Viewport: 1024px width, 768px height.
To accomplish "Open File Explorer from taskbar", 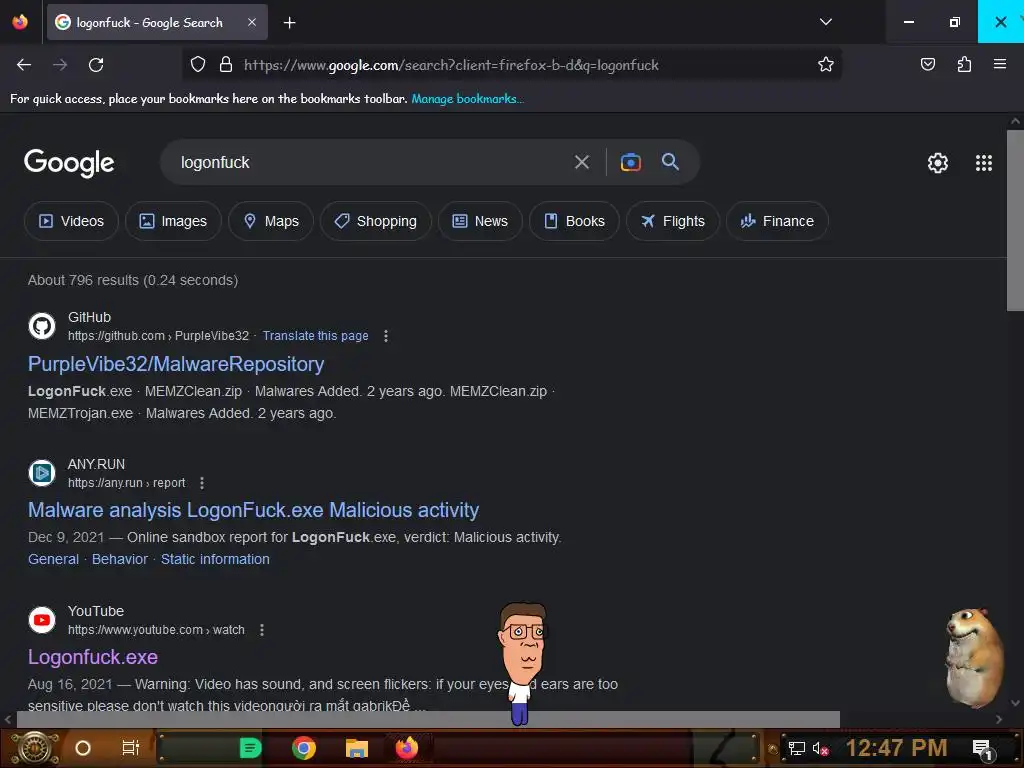I will [357, 748].
